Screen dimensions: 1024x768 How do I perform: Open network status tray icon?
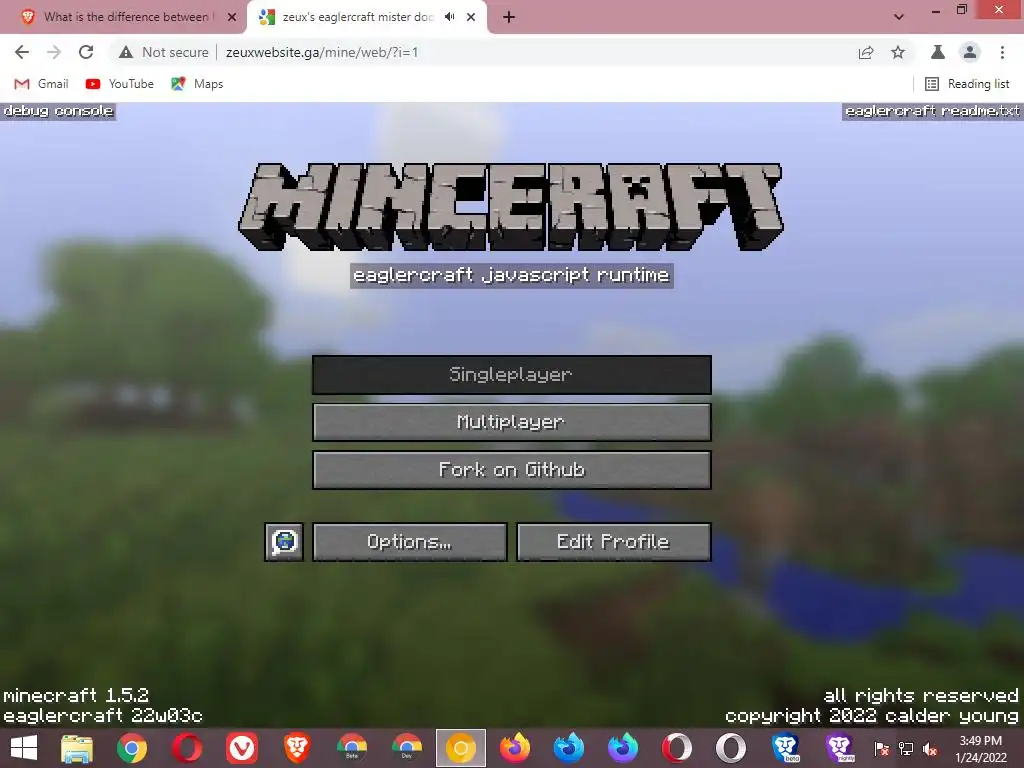[906, 748]
